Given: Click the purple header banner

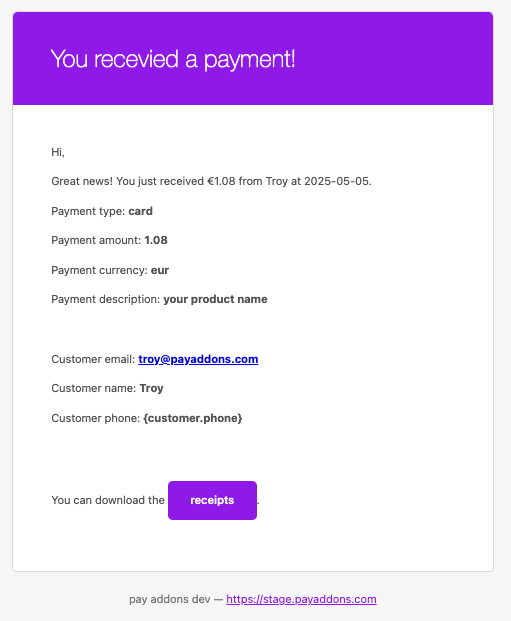Looking at the screenshot, I should pyautogui.click(x=253, y=58).
